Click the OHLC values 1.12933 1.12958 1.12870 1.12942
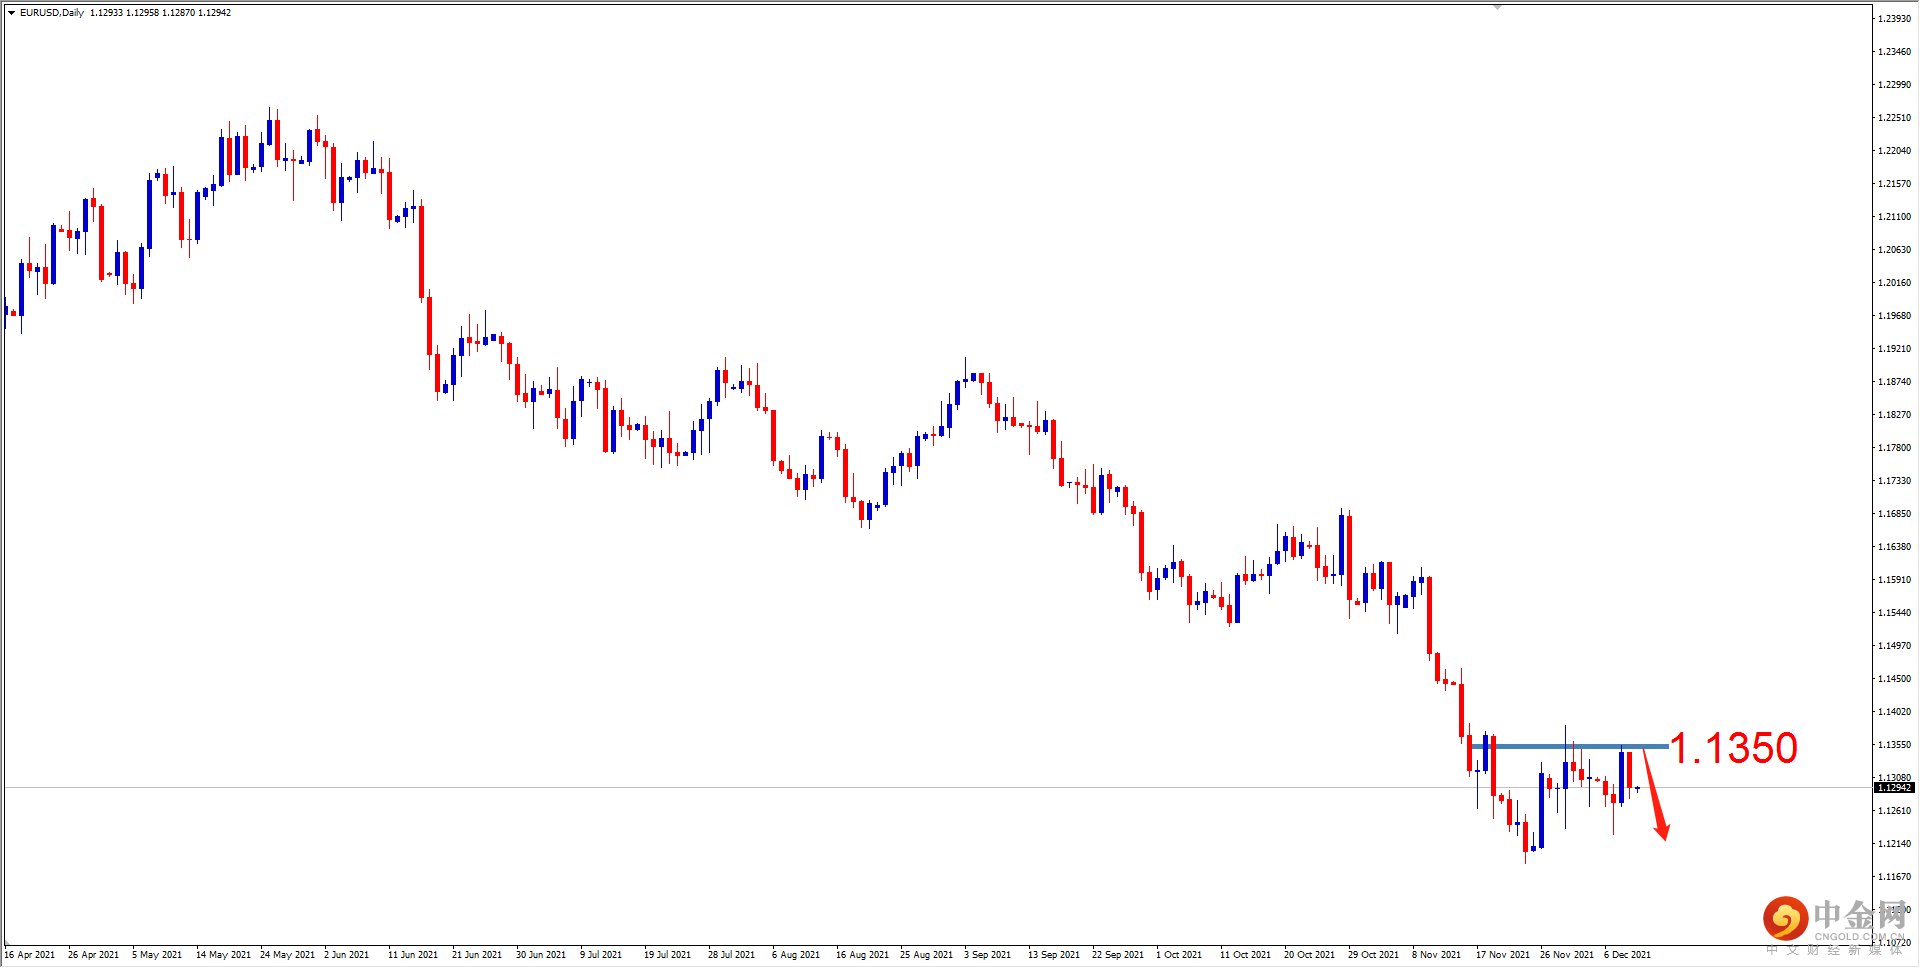The width and height of the screenshot is (1920, 968). (x=160, y=13)
